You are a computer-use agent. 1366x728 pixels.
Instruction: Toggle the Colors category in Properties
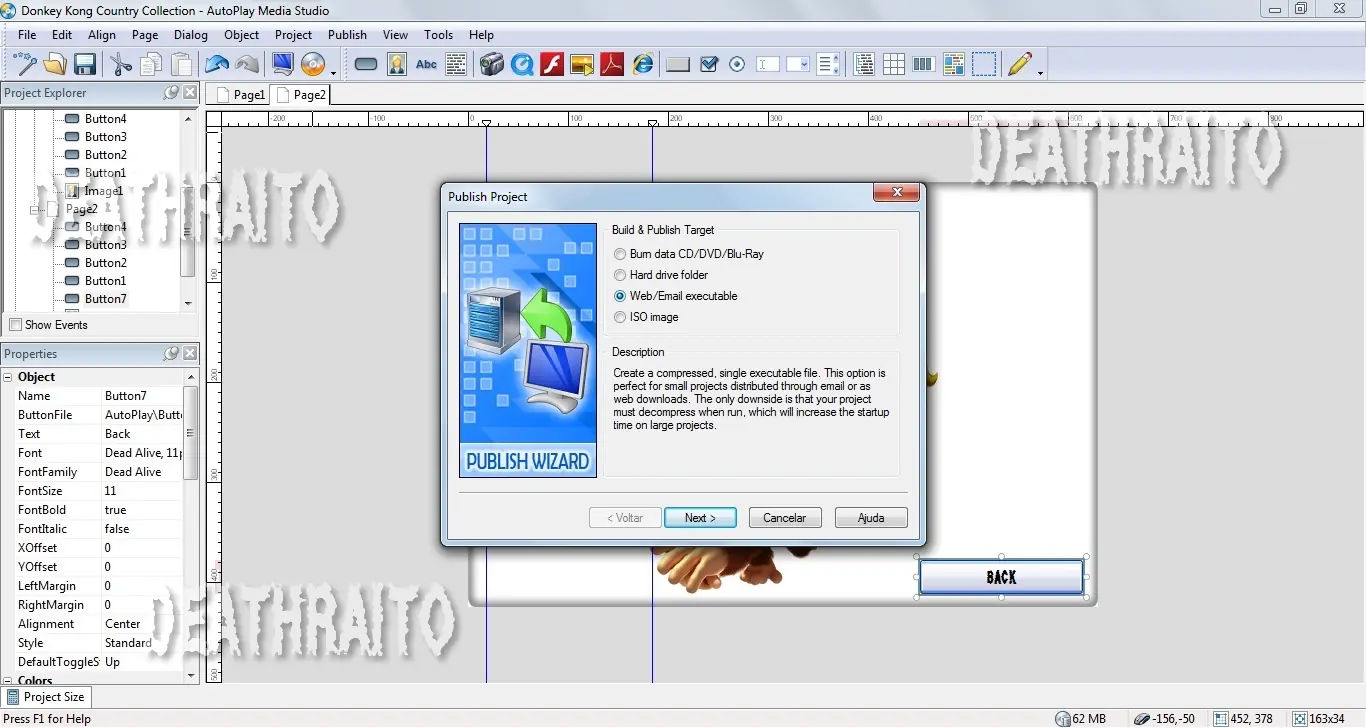pyautogui.click(x=8, y=681)
